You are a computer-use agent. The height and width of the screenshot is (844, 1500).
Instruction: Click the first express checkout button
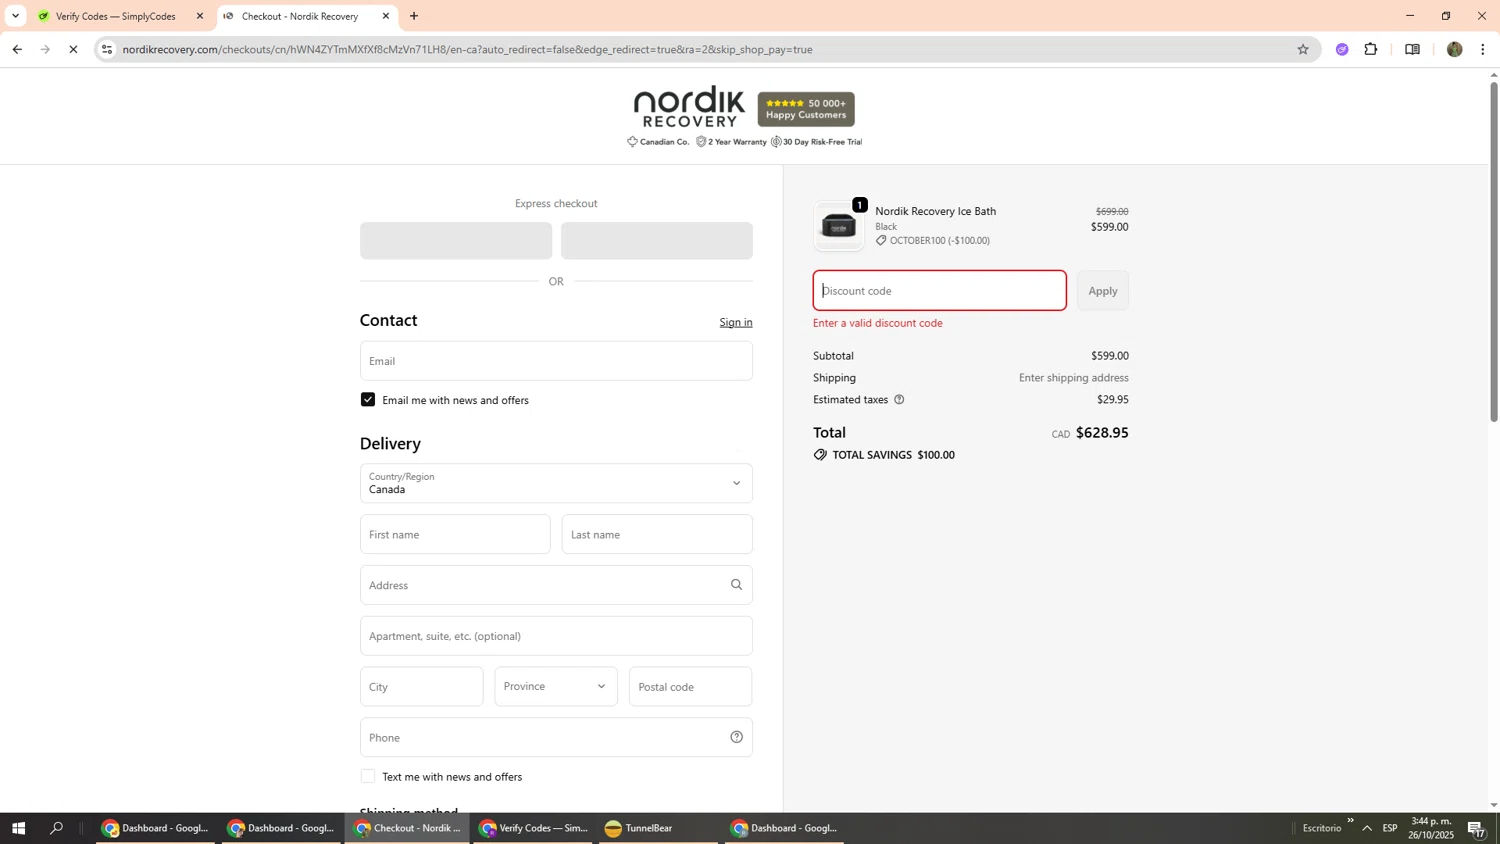click(x=456, y=241)
